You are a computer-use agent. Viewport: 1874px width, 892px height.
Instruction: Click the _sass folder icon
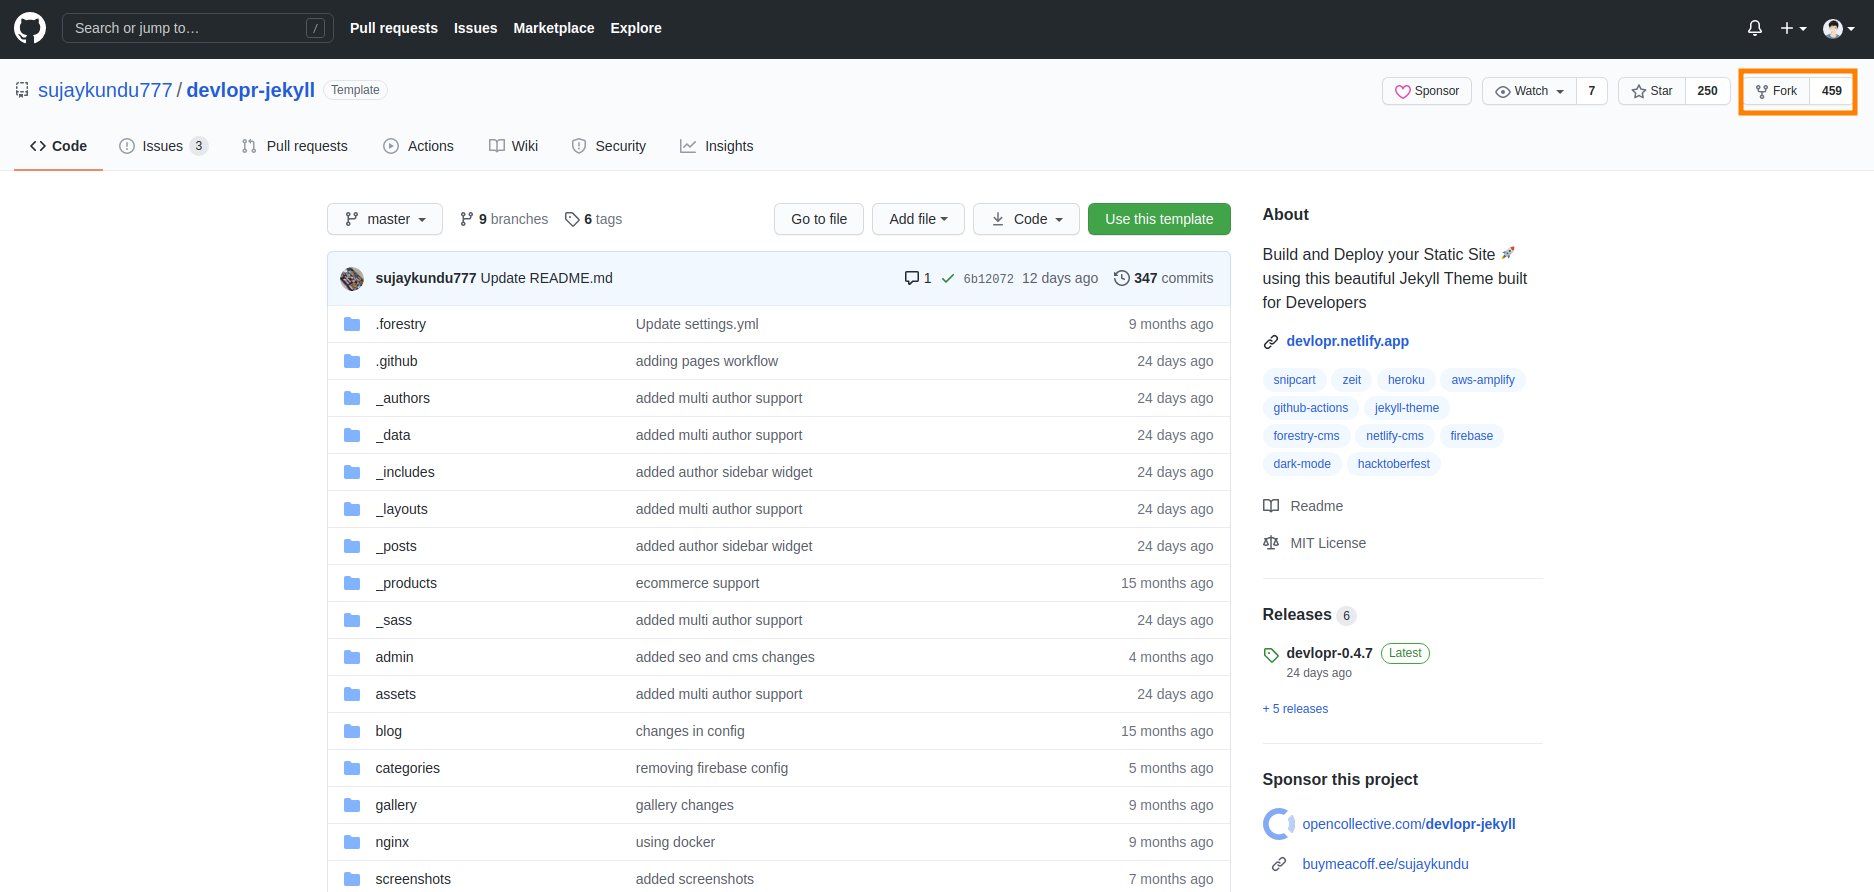[352, 620]
